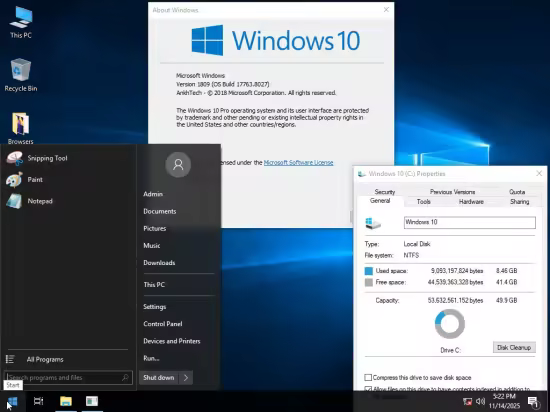Click the blue Used space color swatch
The image size is (550, 412).
point(369,271)
